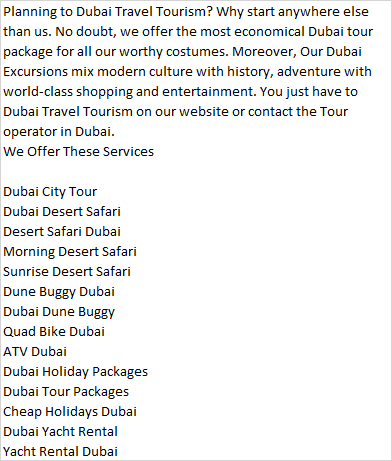
Task: Click on 'Dune Buggy Dubai' text
Action: [x=59, y=292]
